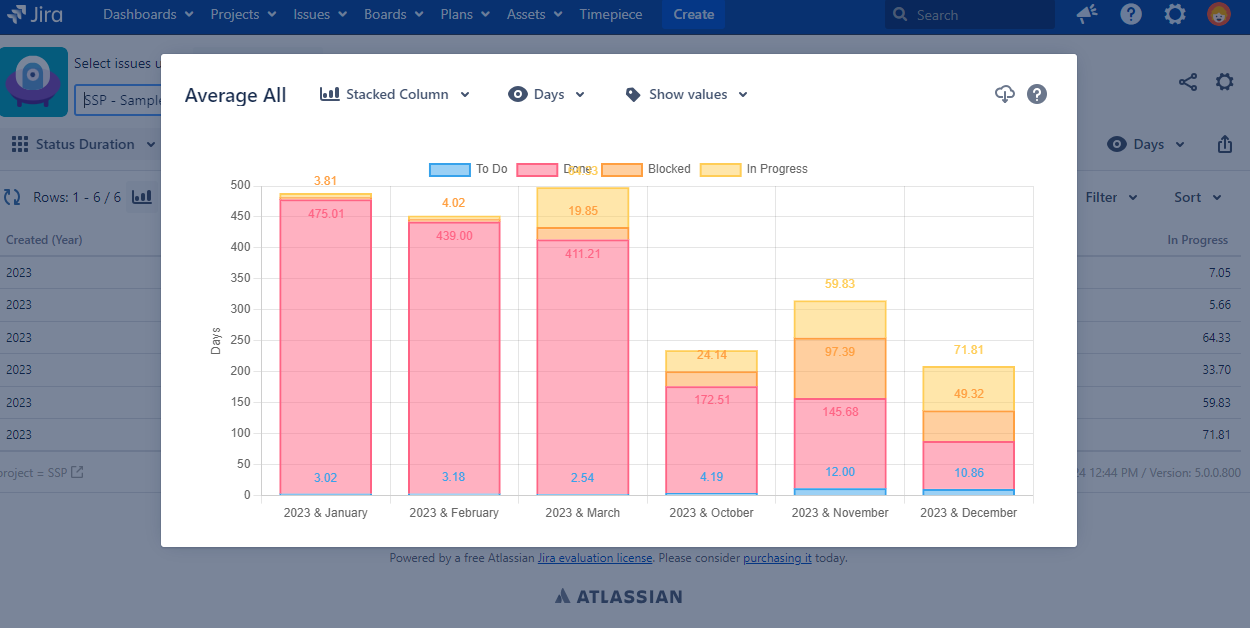The image size is (1250, 628).
Task: Follow the Jira evaluation license link
Action: pyautogui.click(x=595, y=558)
